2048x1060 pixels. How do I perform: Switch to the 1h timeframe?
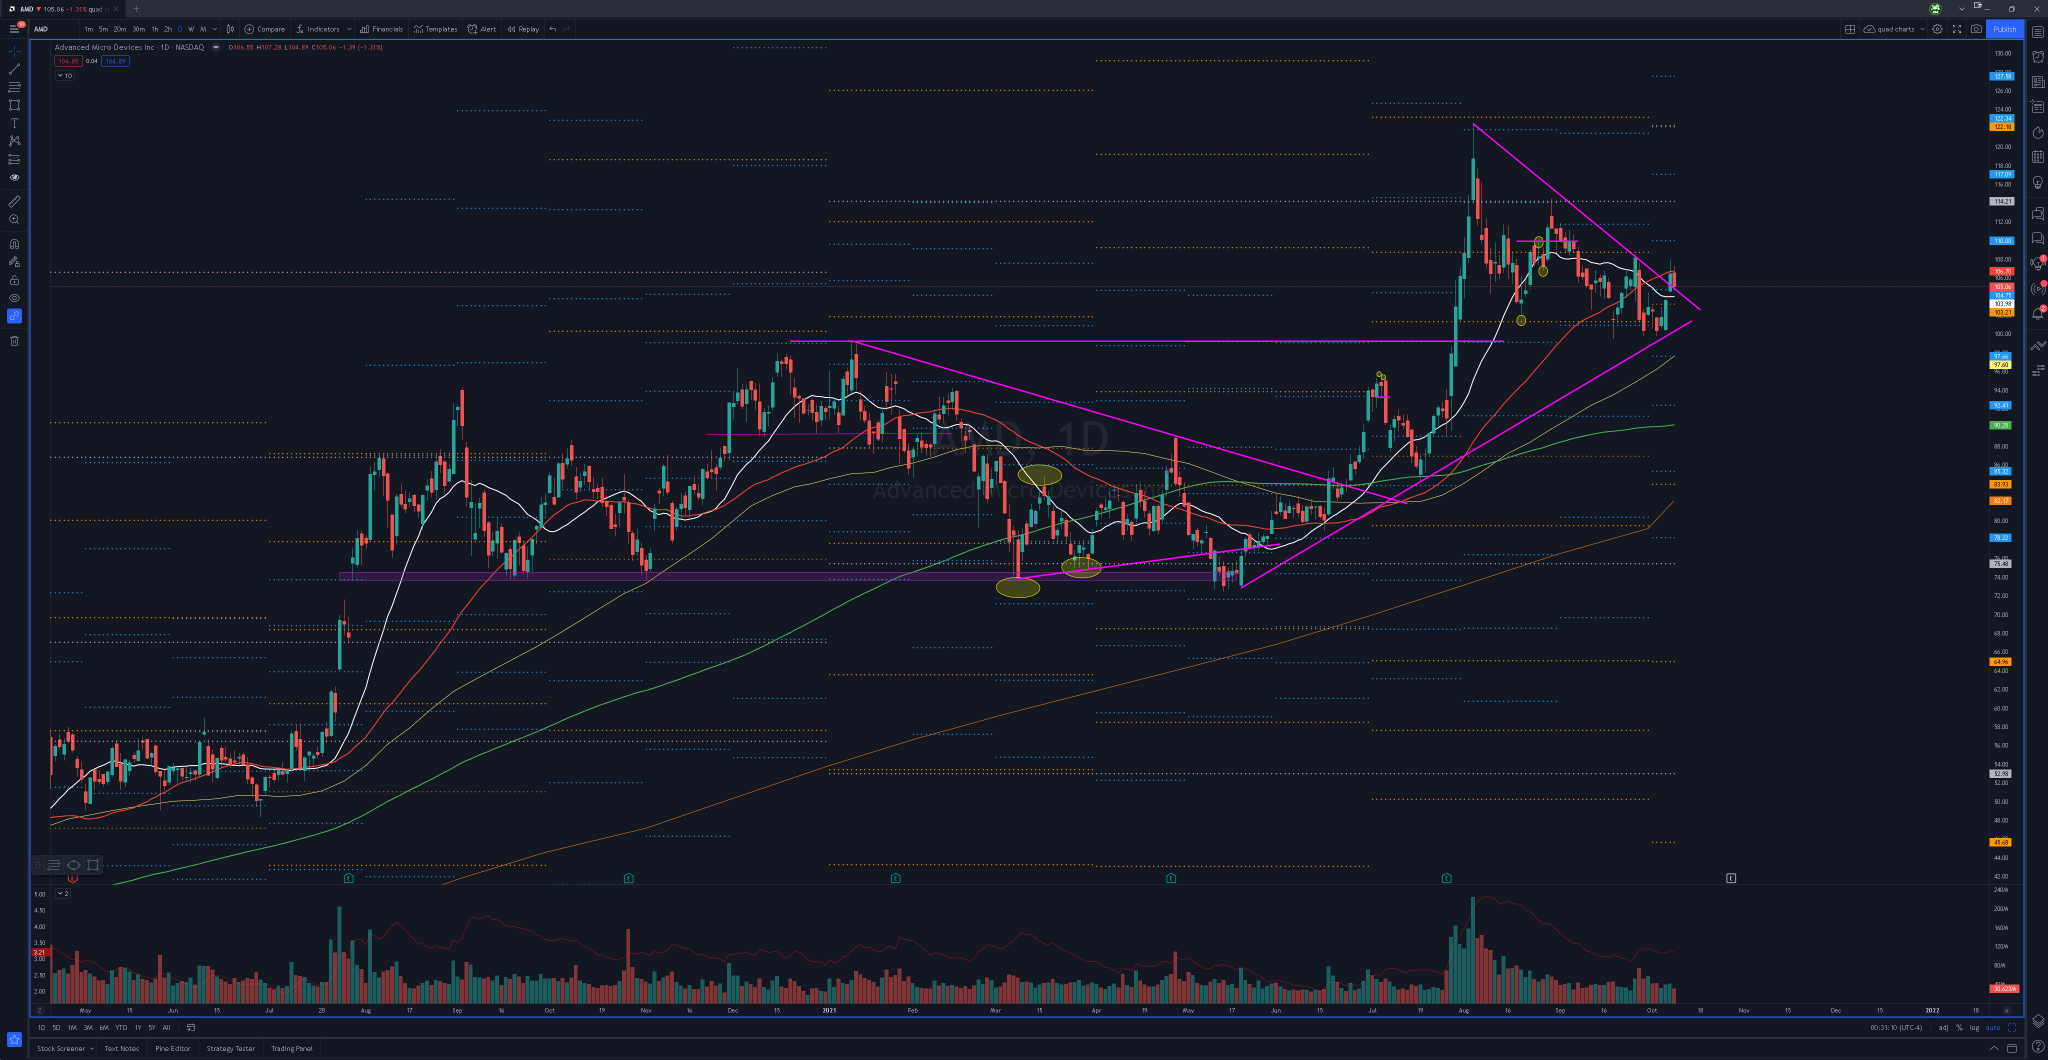click(x=155, y=29)
